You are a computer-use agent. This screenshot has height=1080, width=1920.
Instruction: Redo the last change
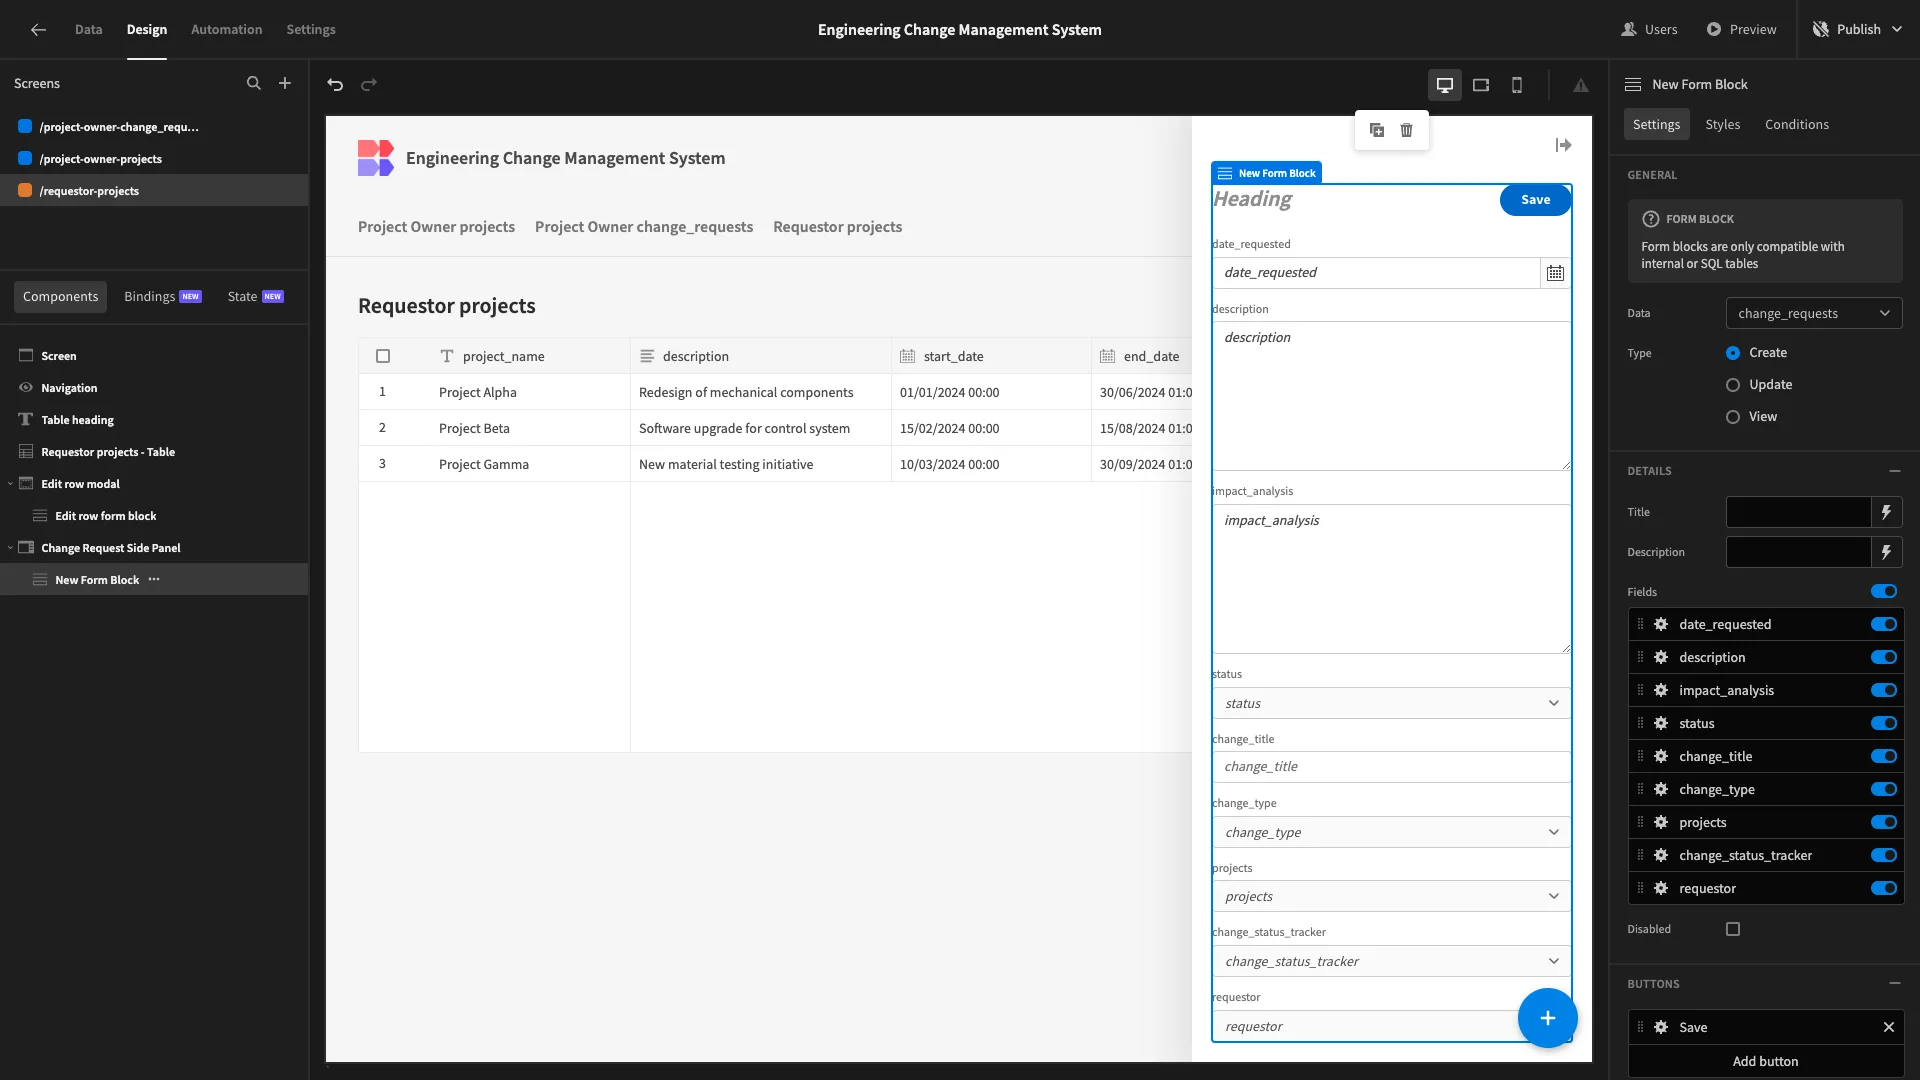pyautogui.click(x=369, y=85)
